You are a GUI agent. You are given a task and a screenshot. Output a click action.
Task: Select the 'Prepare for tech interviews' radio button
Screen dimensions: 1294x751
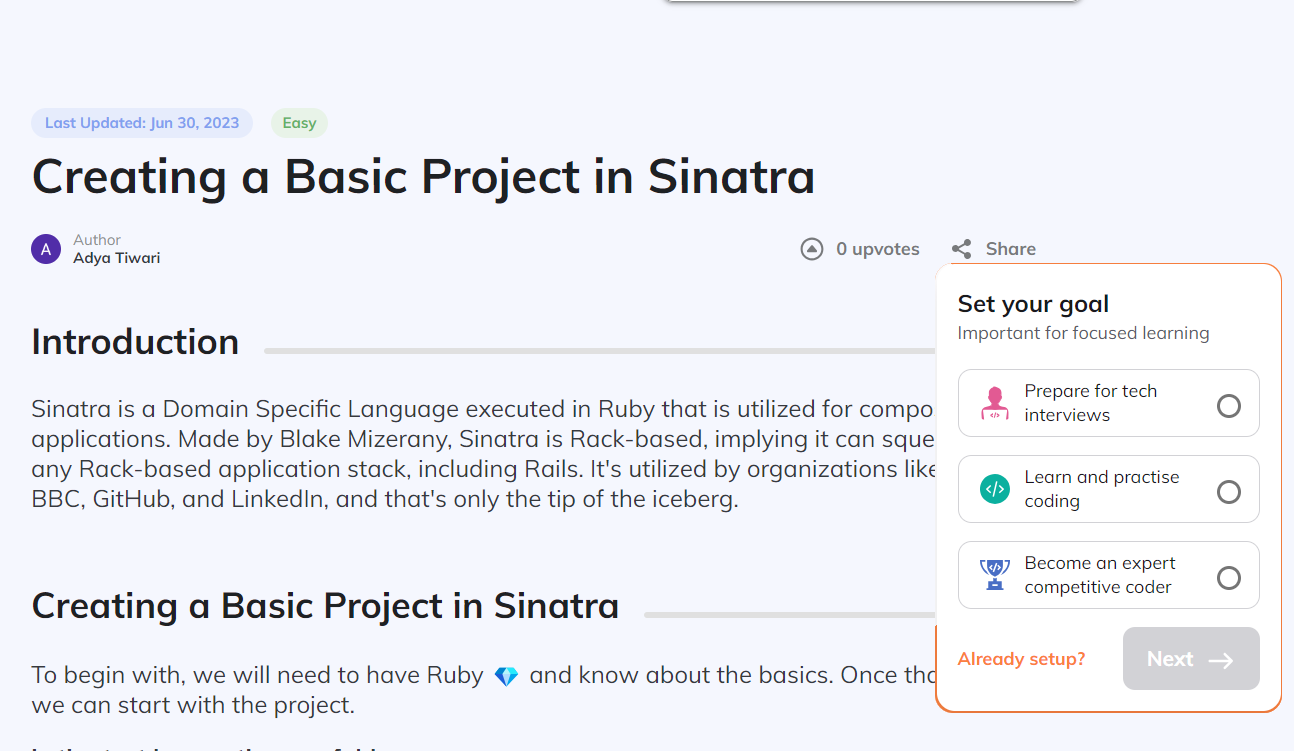coord(1228,405)
